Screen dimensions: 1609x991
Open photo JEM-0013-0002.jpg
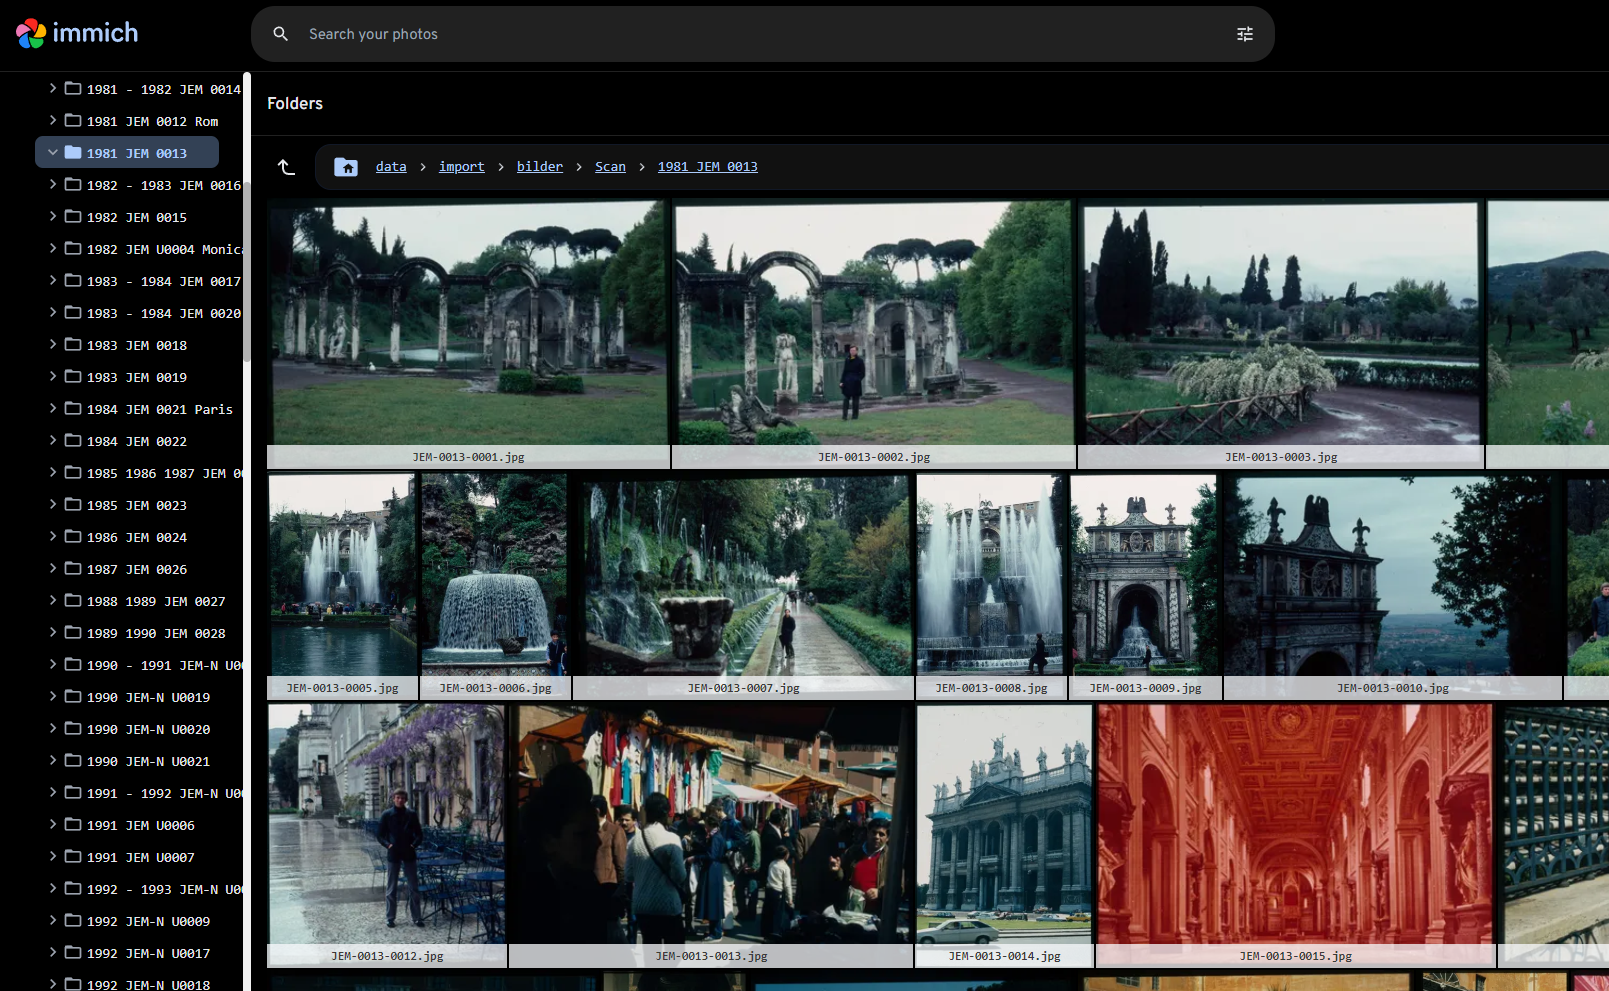pyautogui.click(x=874, y=334)
